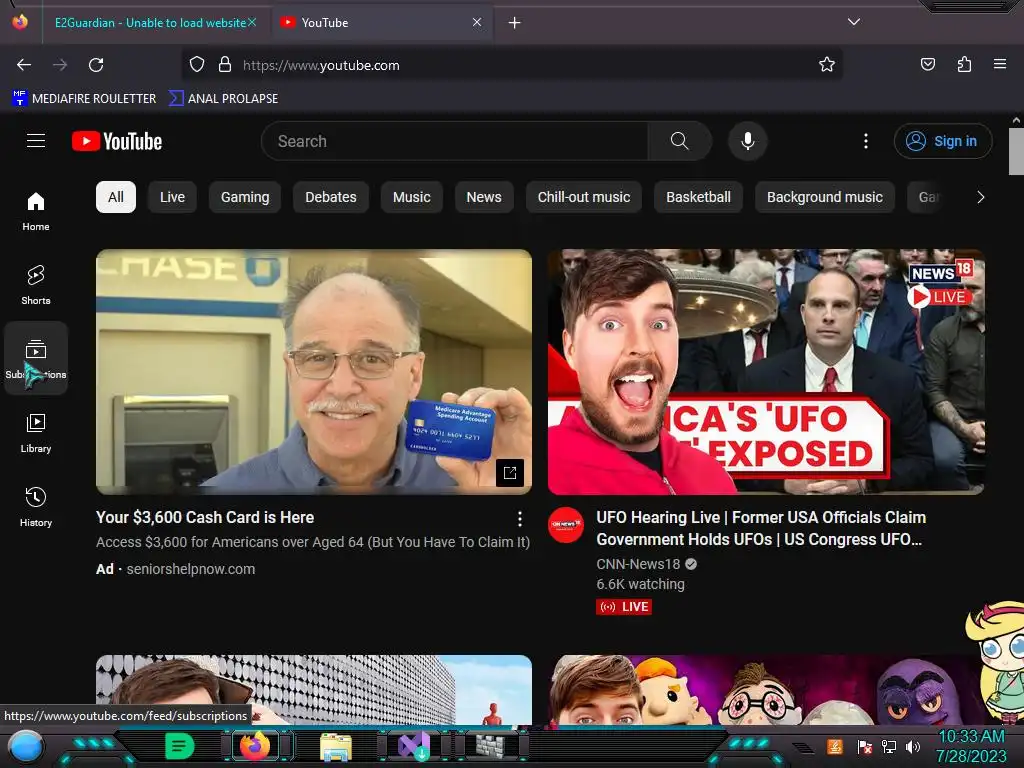Viewport: 1024px width, 768px height.
Task: Select the Music filter chip
Action: (411, 197)
